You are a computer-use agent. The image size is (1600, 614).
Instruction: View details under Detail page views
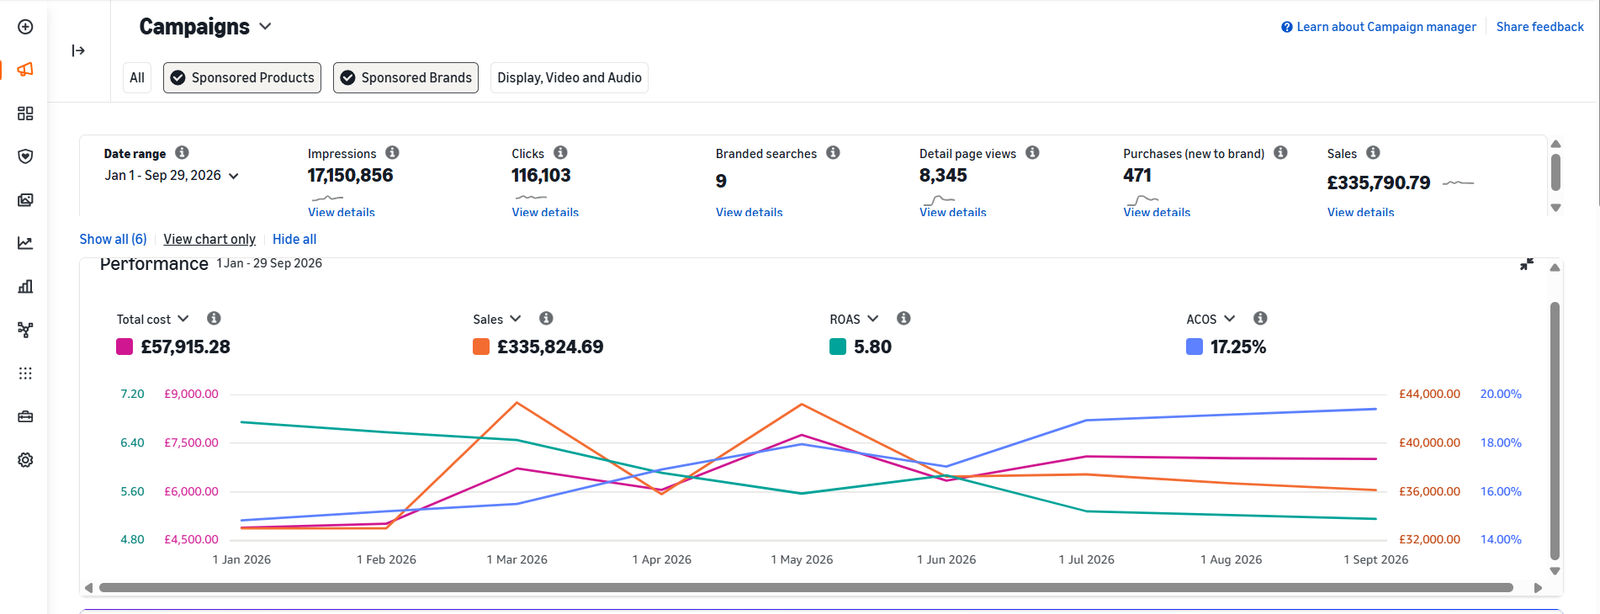click(x=953, y=212)
